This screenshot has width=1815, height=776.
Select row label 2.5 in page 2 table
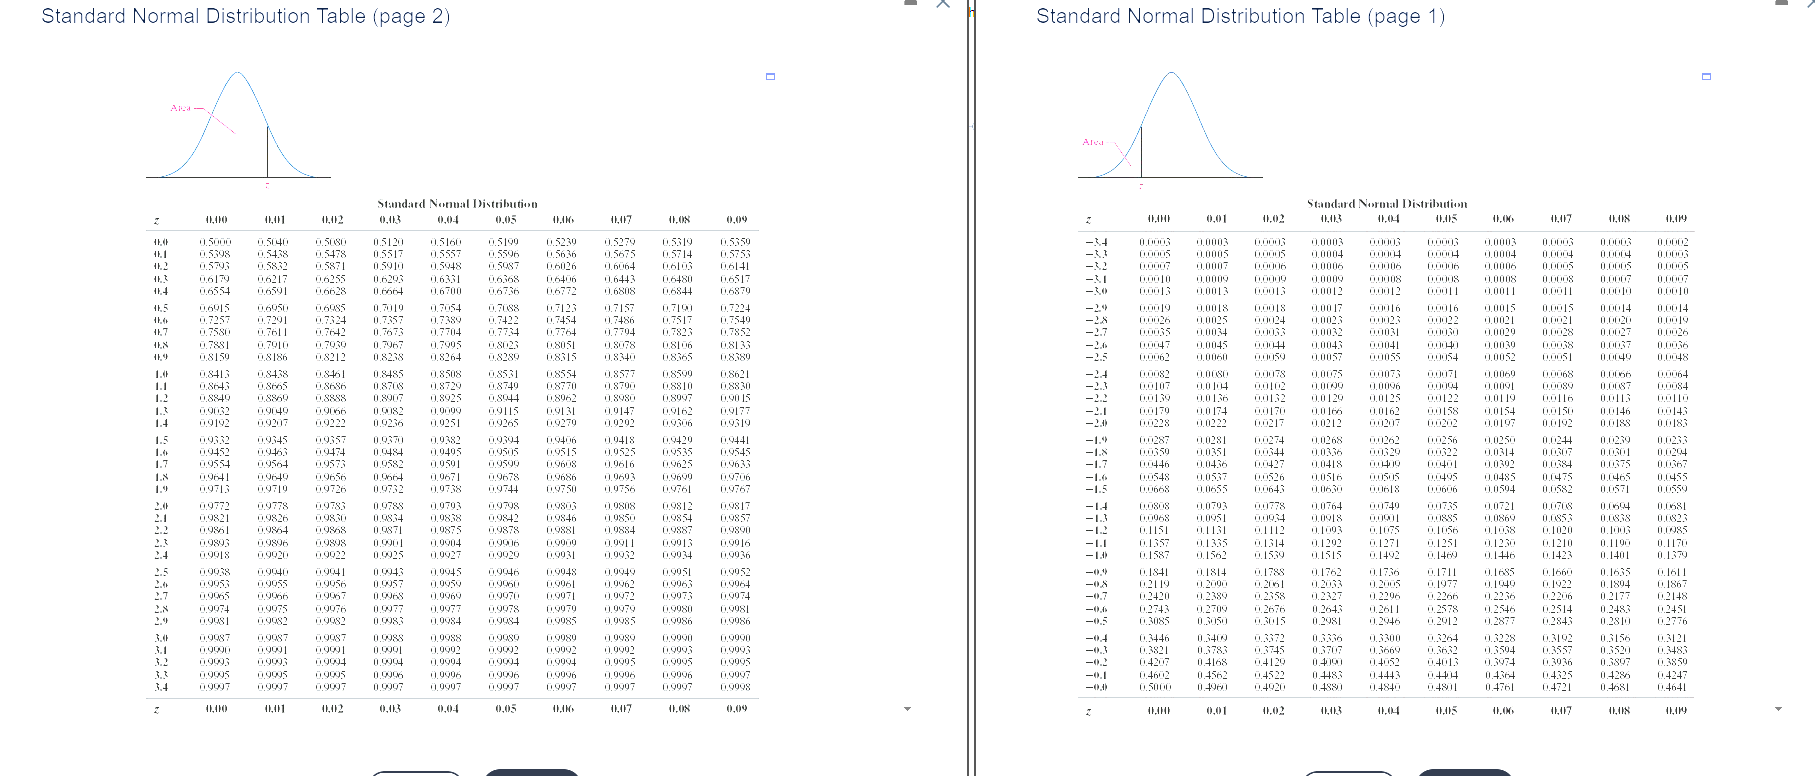(160, 572)
